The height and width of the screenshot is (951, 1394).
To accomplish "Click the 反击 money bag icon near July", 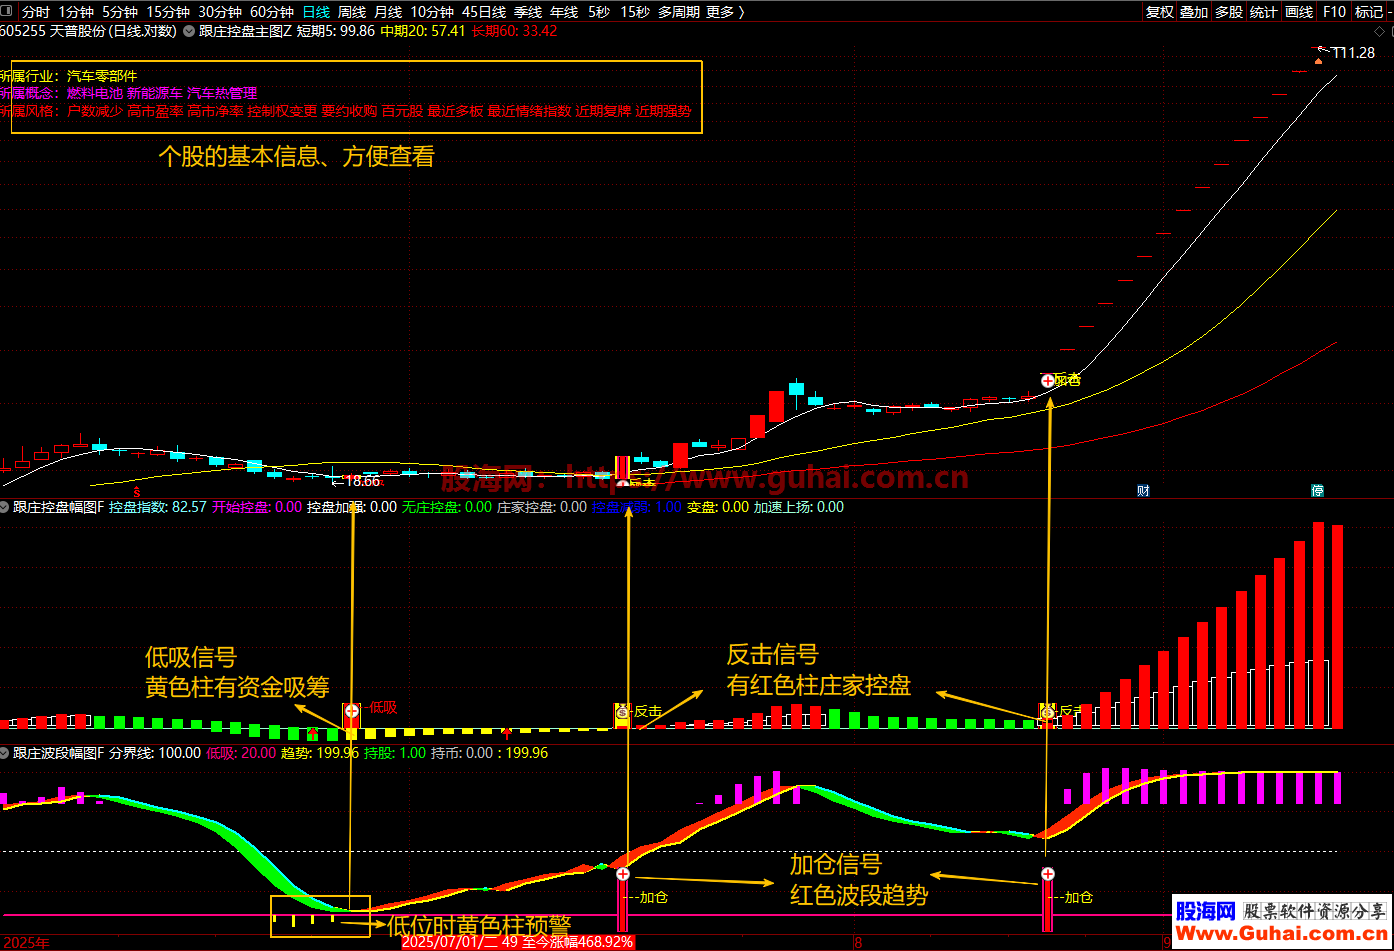I will [621, 712].
